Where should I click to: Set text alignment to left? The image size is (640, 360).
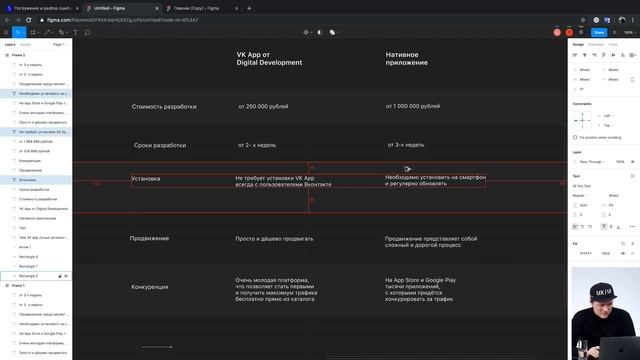[575, 227]
